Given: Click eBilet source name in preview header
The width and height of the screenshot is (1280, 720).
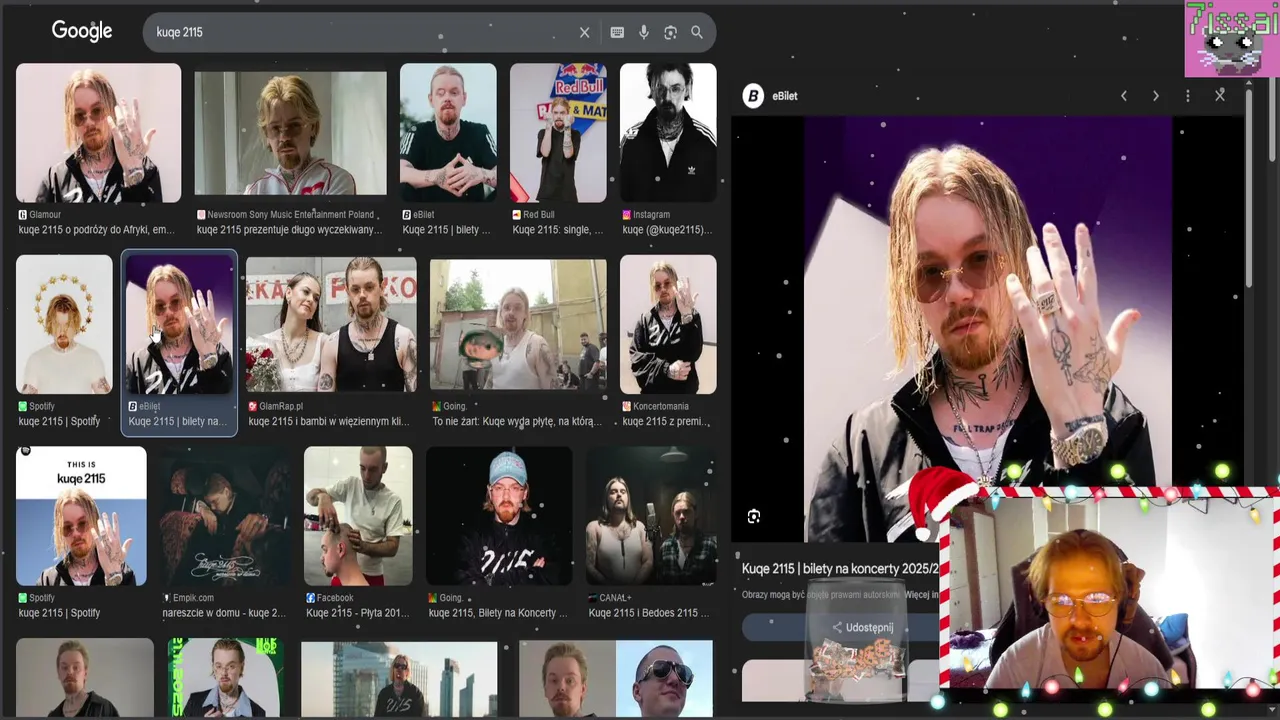Looking at the screenshot, I should coord(784,96).
